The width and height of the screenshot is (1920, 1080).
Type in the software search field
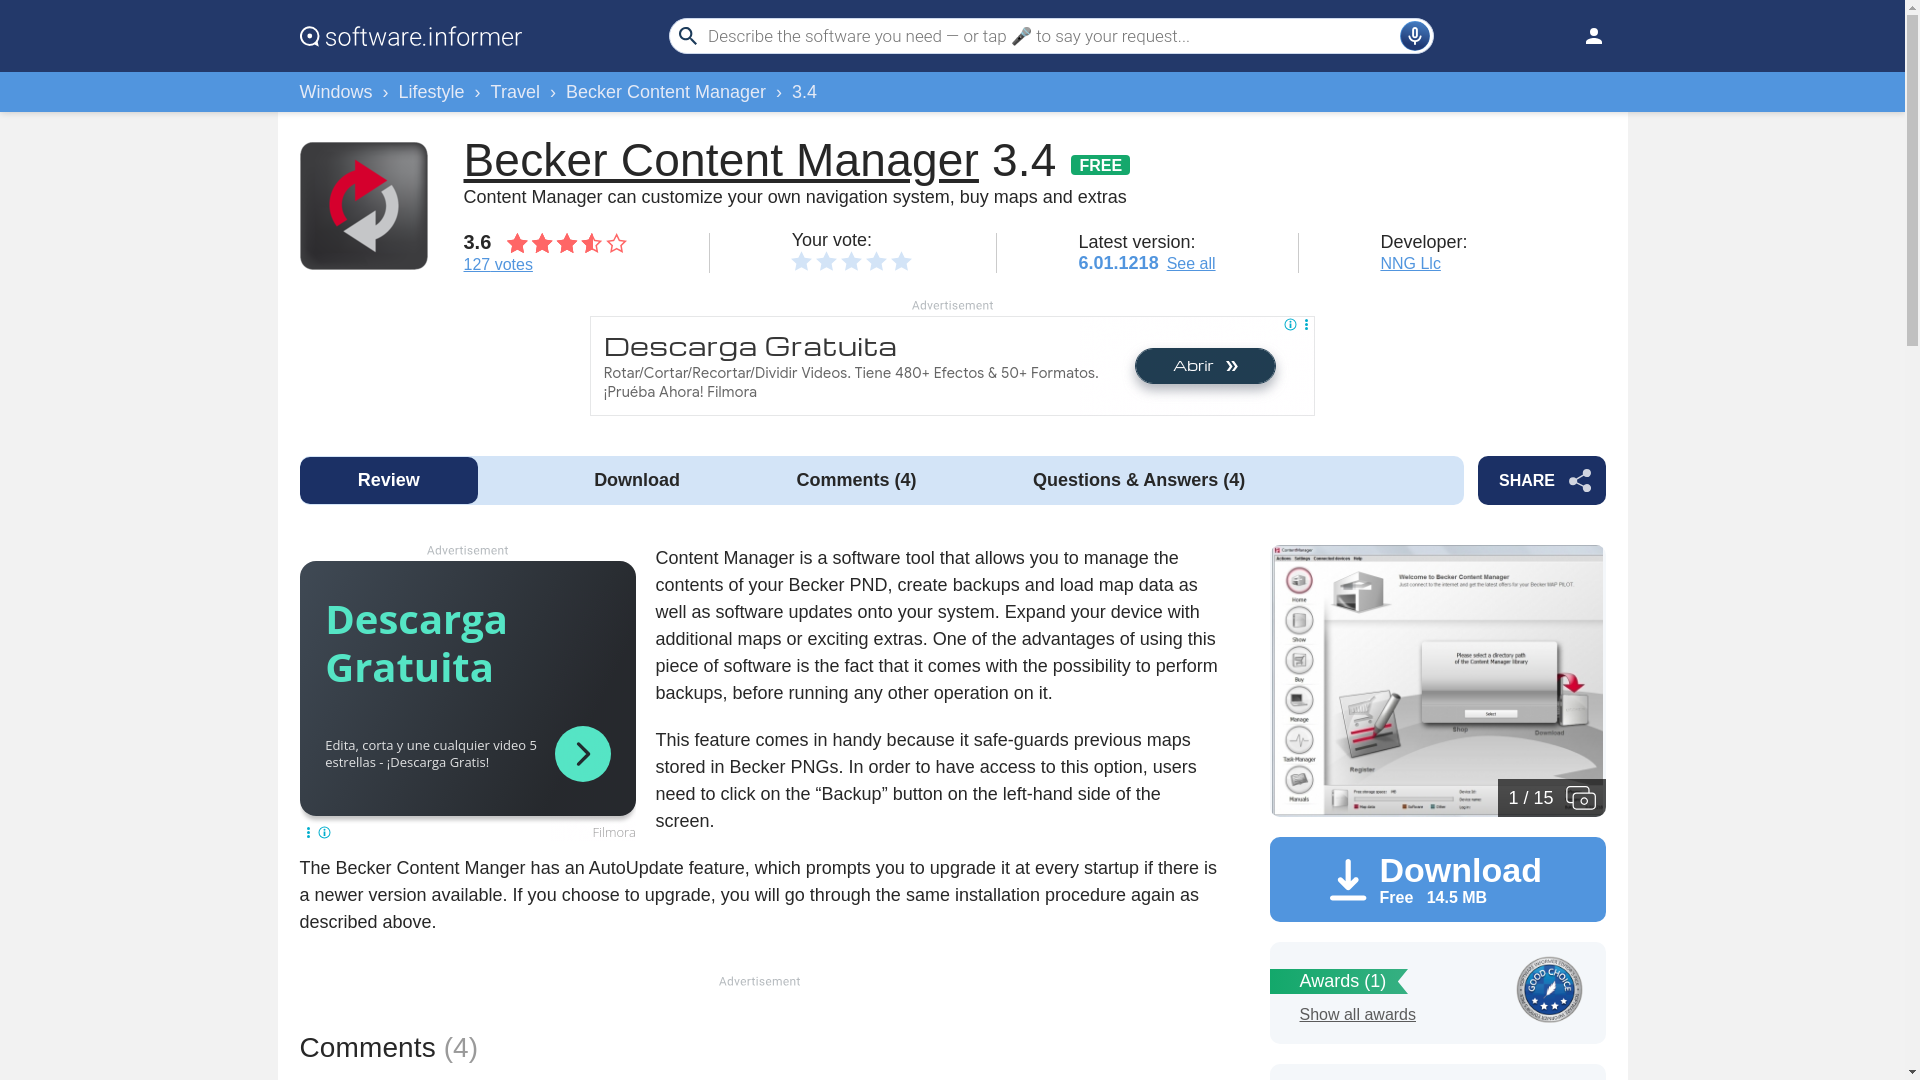tap(1050, 36)
